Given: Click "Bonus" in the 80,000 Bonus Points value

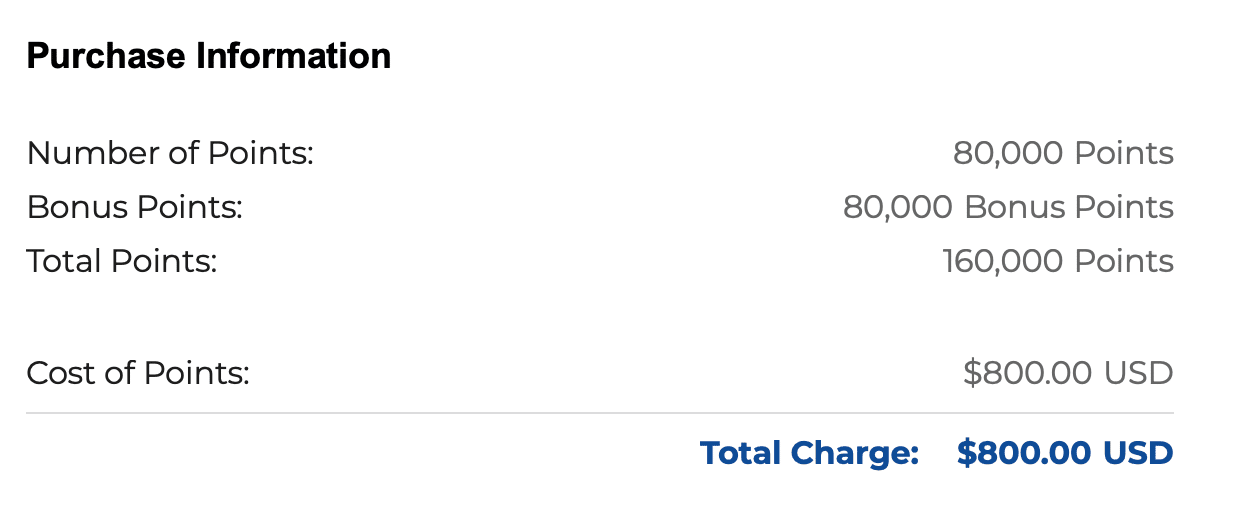Looking at the screenshot, I should click(1013, 208).
